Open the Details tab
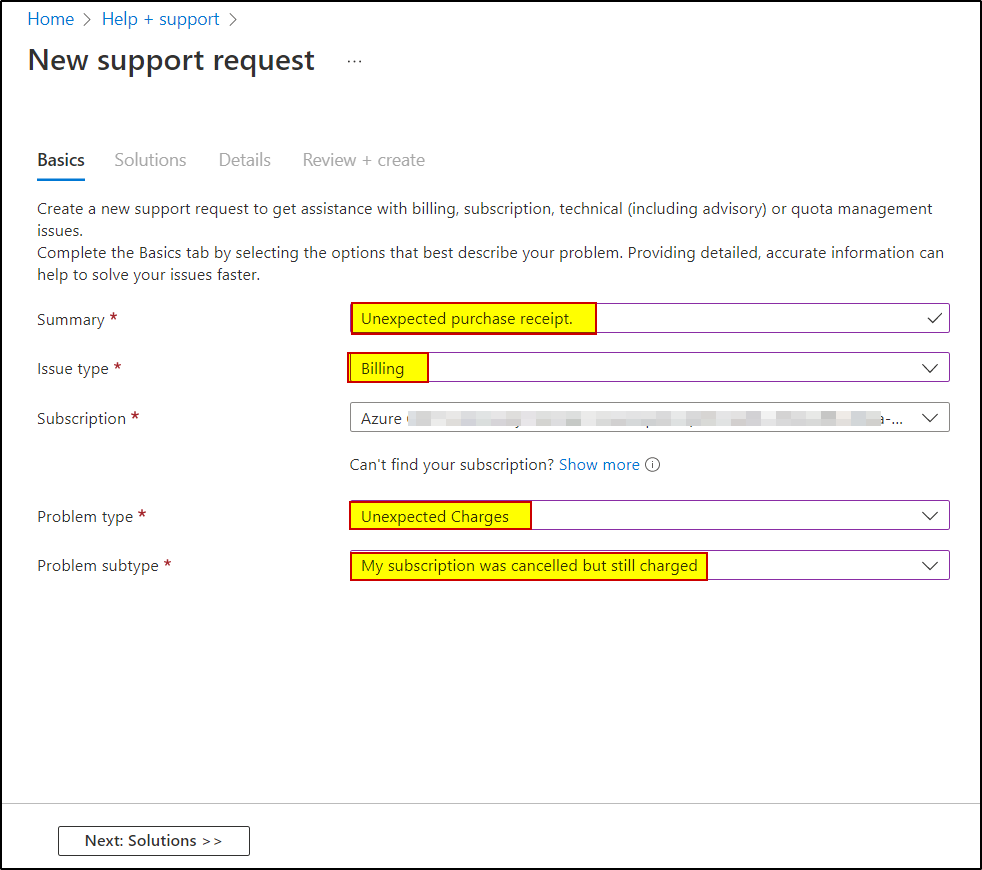The height and width of the screenshot is (870, 982). [244, 160]
